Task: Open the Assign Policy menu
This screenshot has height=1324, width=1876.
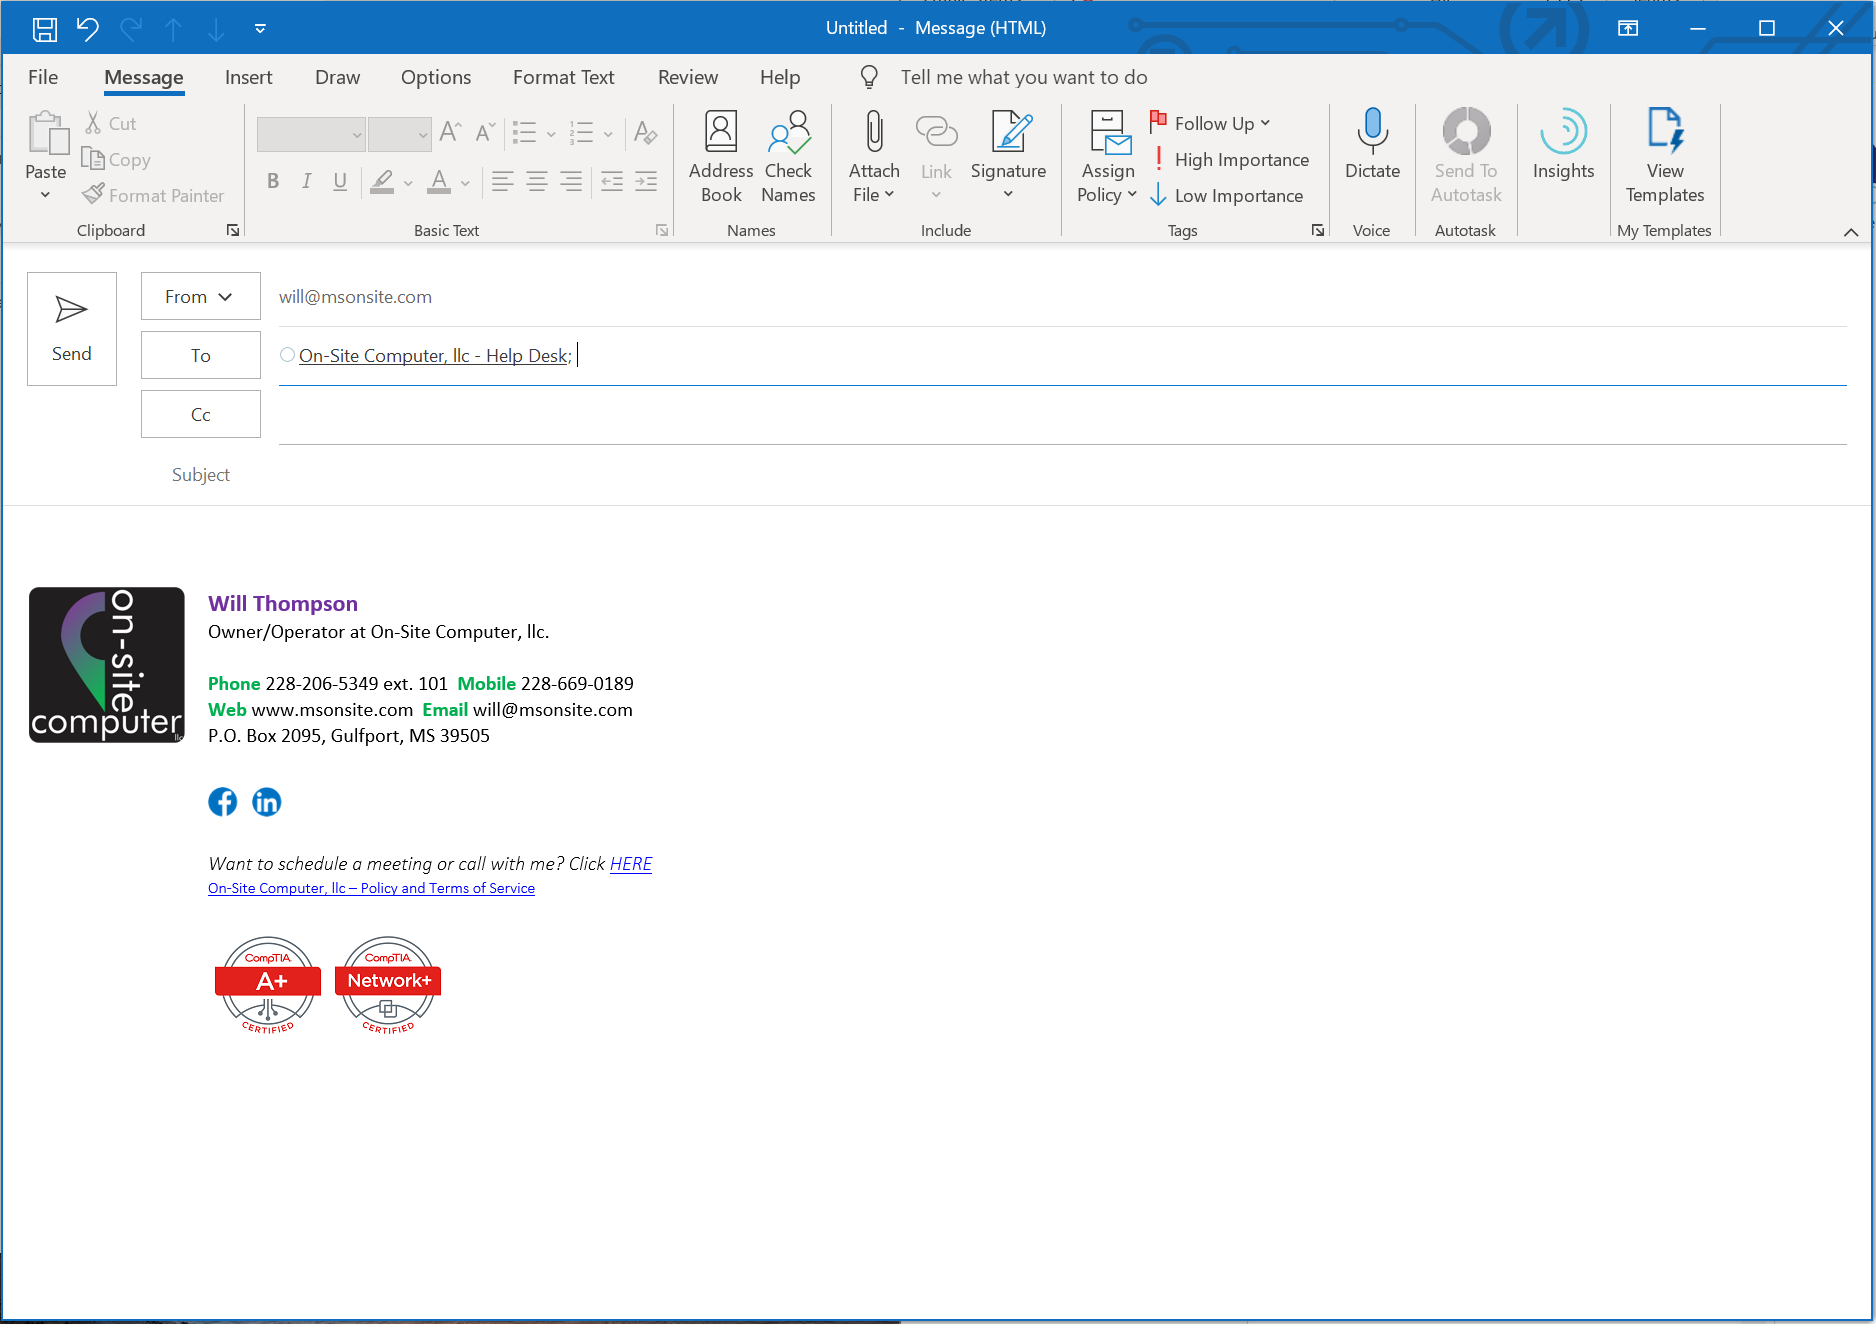Action: 1107,157
